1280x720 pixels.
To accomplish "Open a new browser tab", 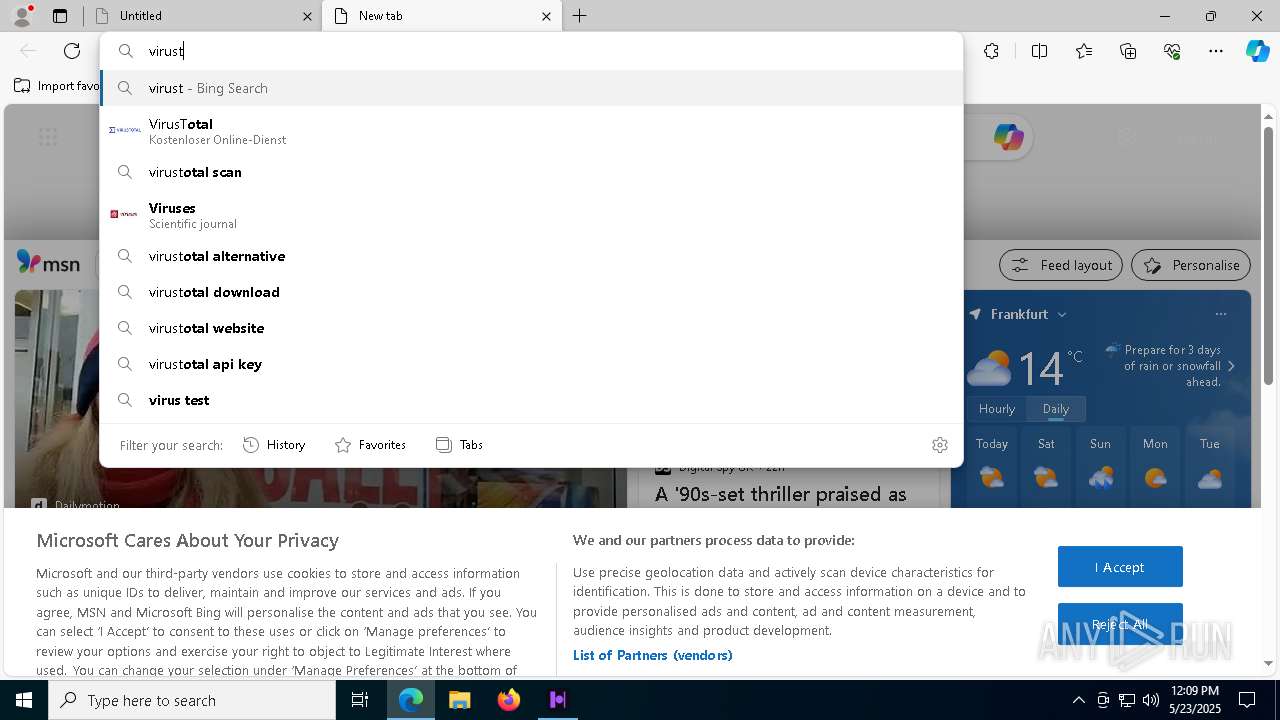I will point(580,16).
